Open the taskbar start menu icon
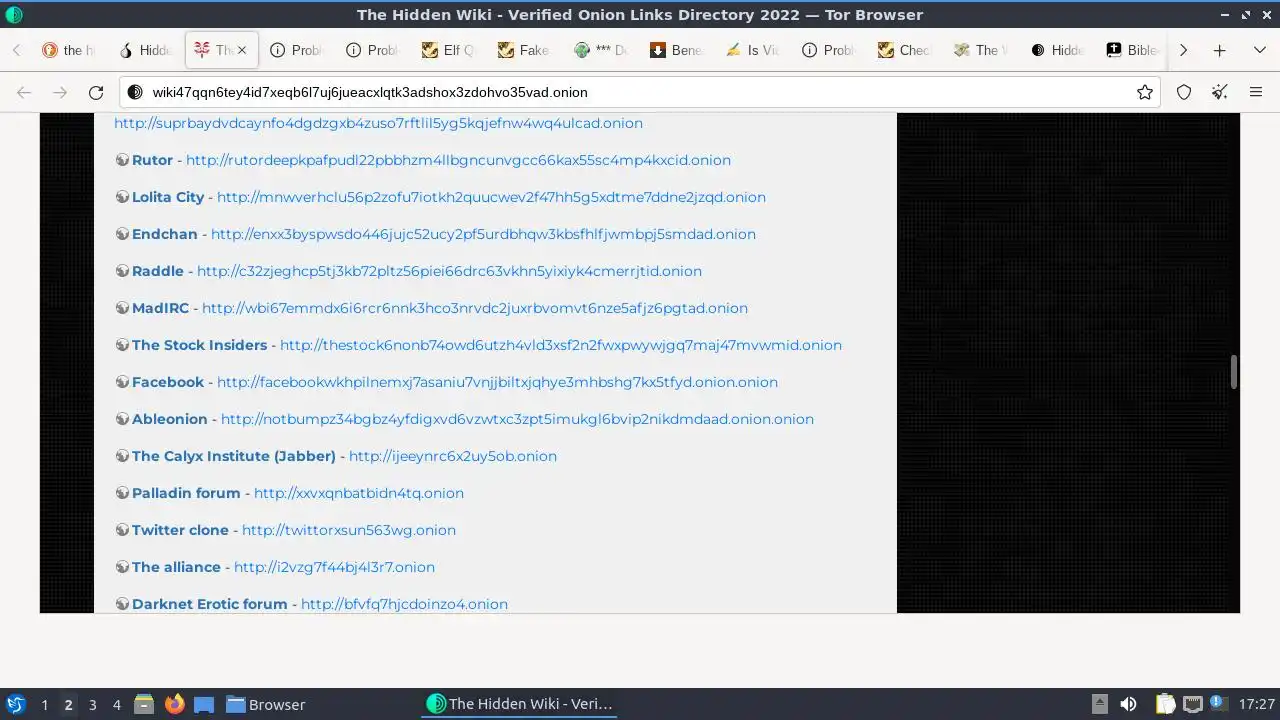1280x720 pixels. tap(15, 704)
